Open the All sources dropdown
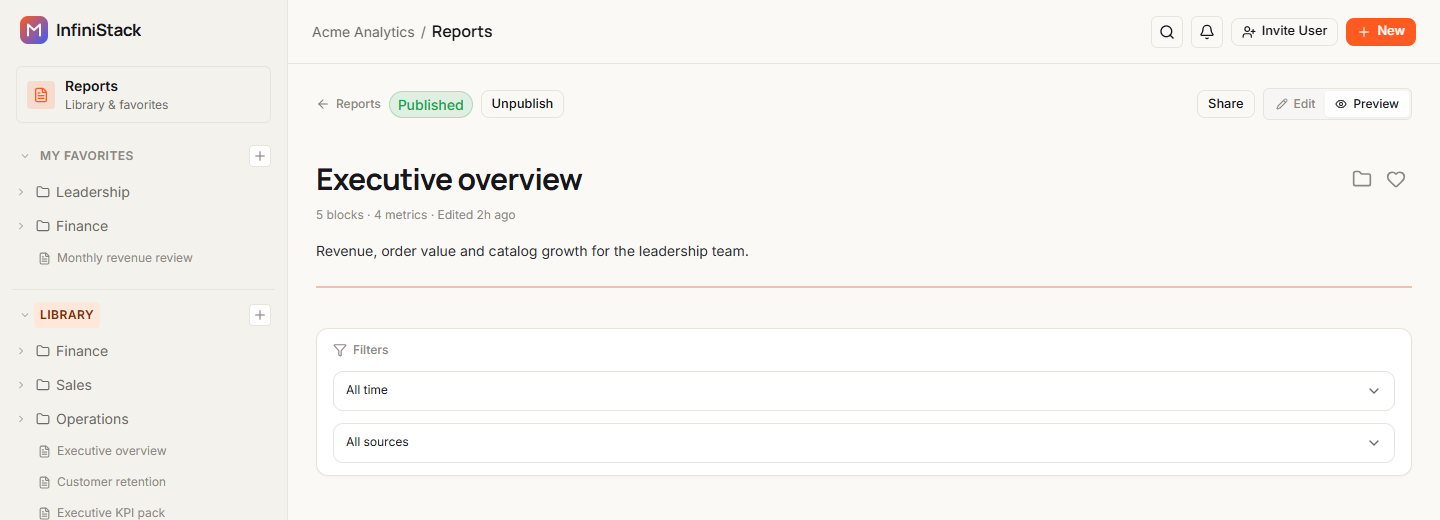Screen dimensions: 1440x520 click(x=864, y=442)
